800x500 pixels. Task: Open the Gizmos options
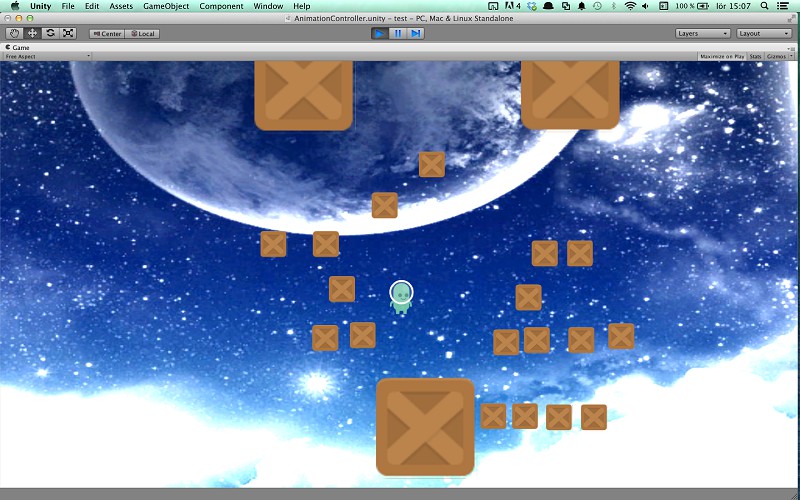coord(779,57)
